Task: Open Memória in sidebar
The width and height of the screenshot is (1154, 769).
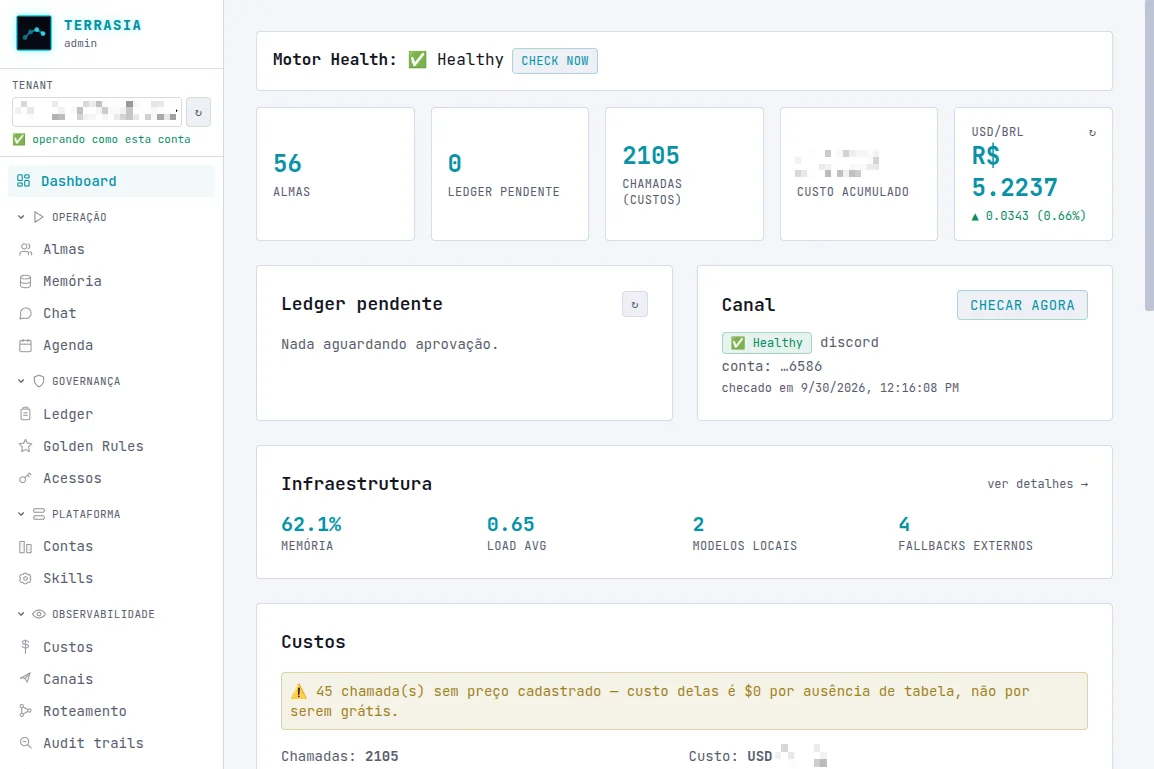Action: [x=111, y=281]
